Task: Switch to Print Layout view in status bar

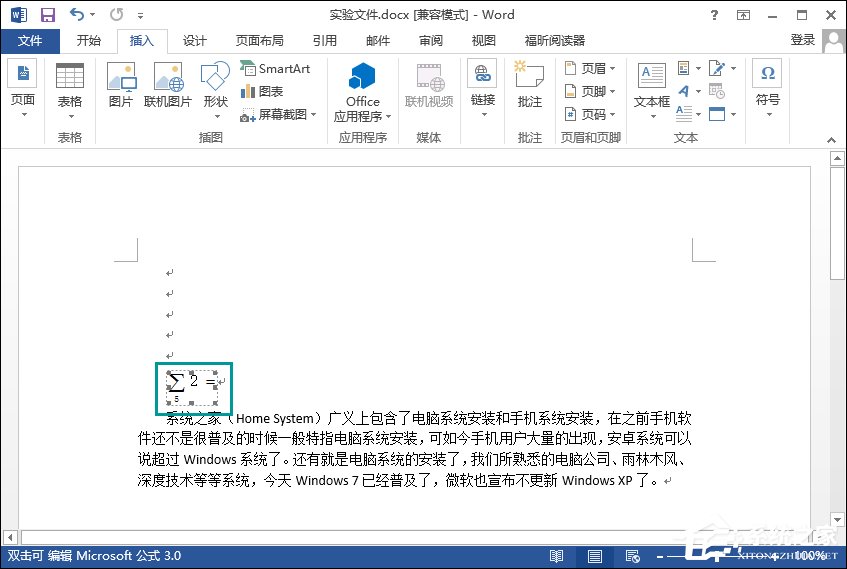Action: coord(594,556)
